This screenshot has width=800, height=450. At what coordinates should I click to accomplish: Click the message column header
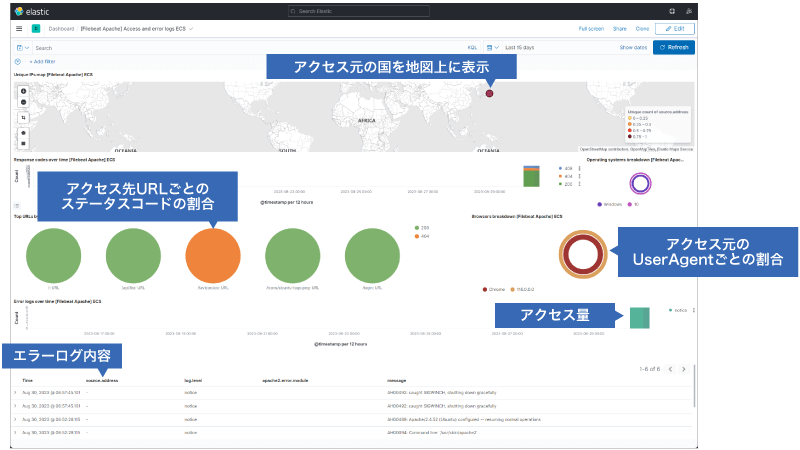396,381
